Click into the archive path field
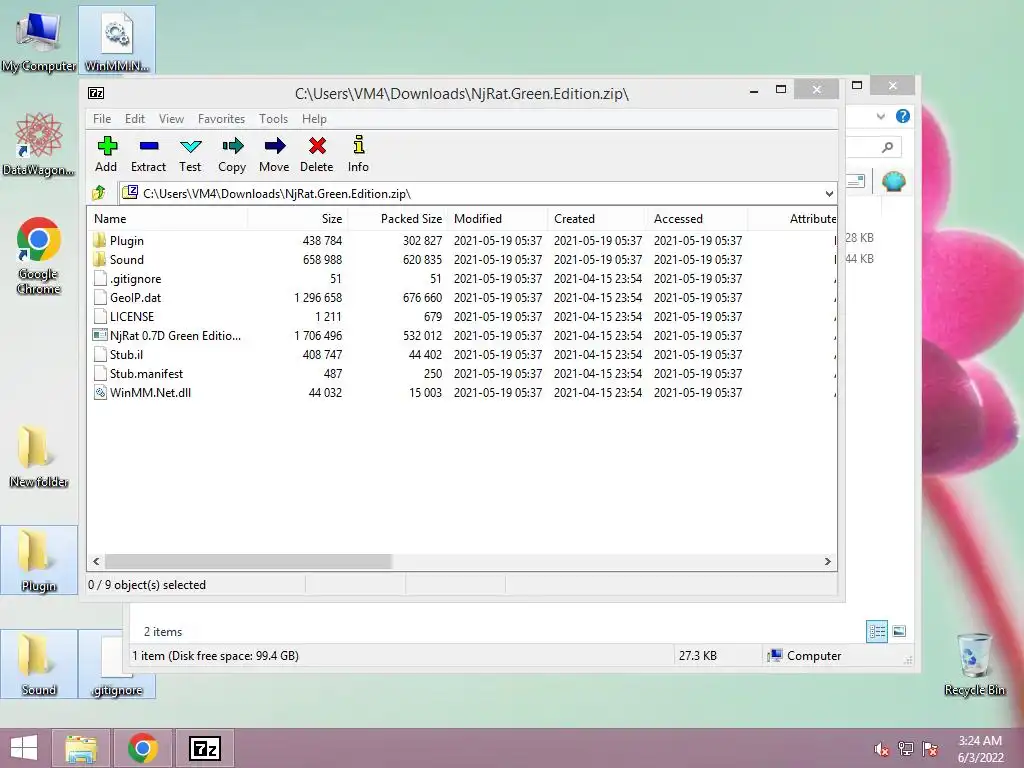 pos(470,193)
